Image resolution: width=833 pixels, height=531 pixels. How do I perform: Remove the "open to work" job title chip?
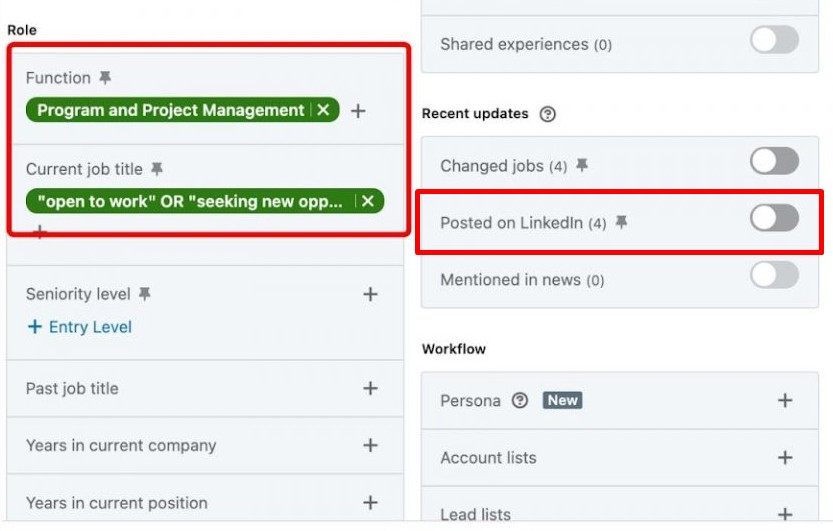pyautogui.click(x=368, y=201)
